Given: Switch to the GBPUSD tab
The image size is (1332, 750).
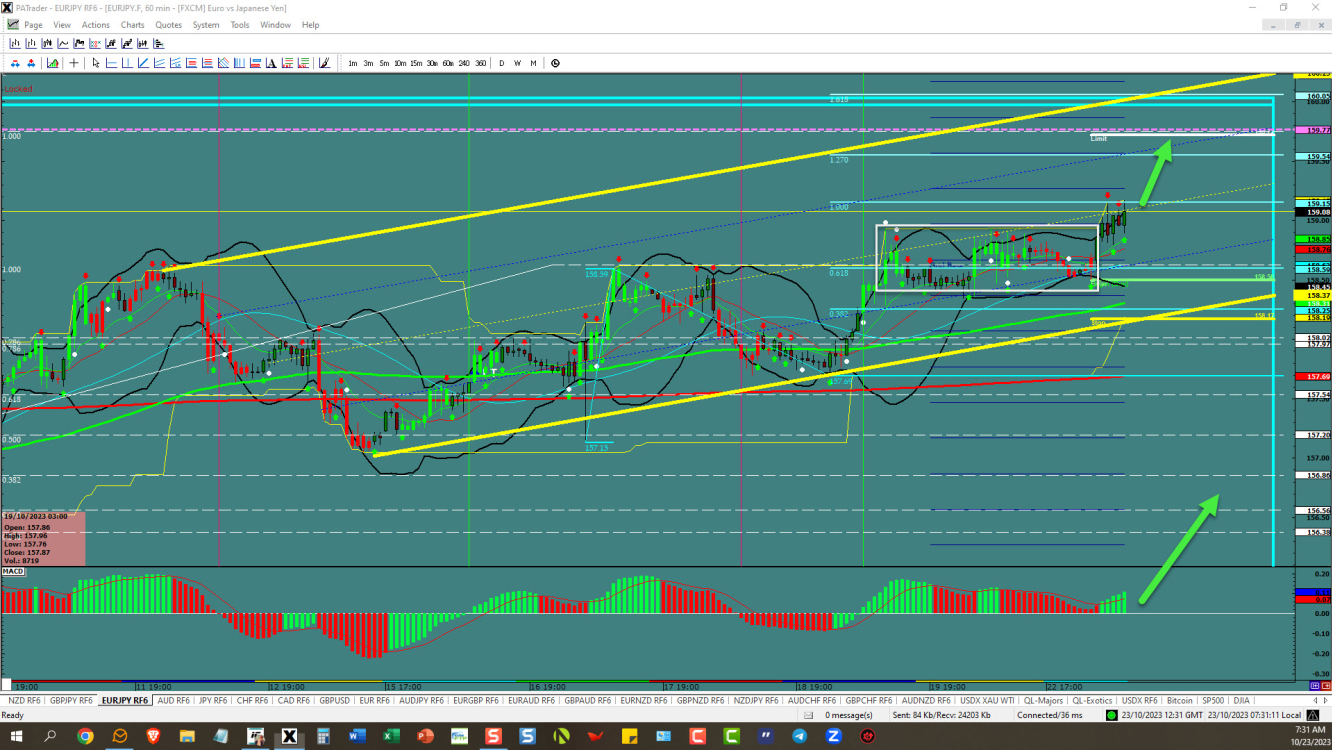Looking at the screenshot, I should click(333, 700).
